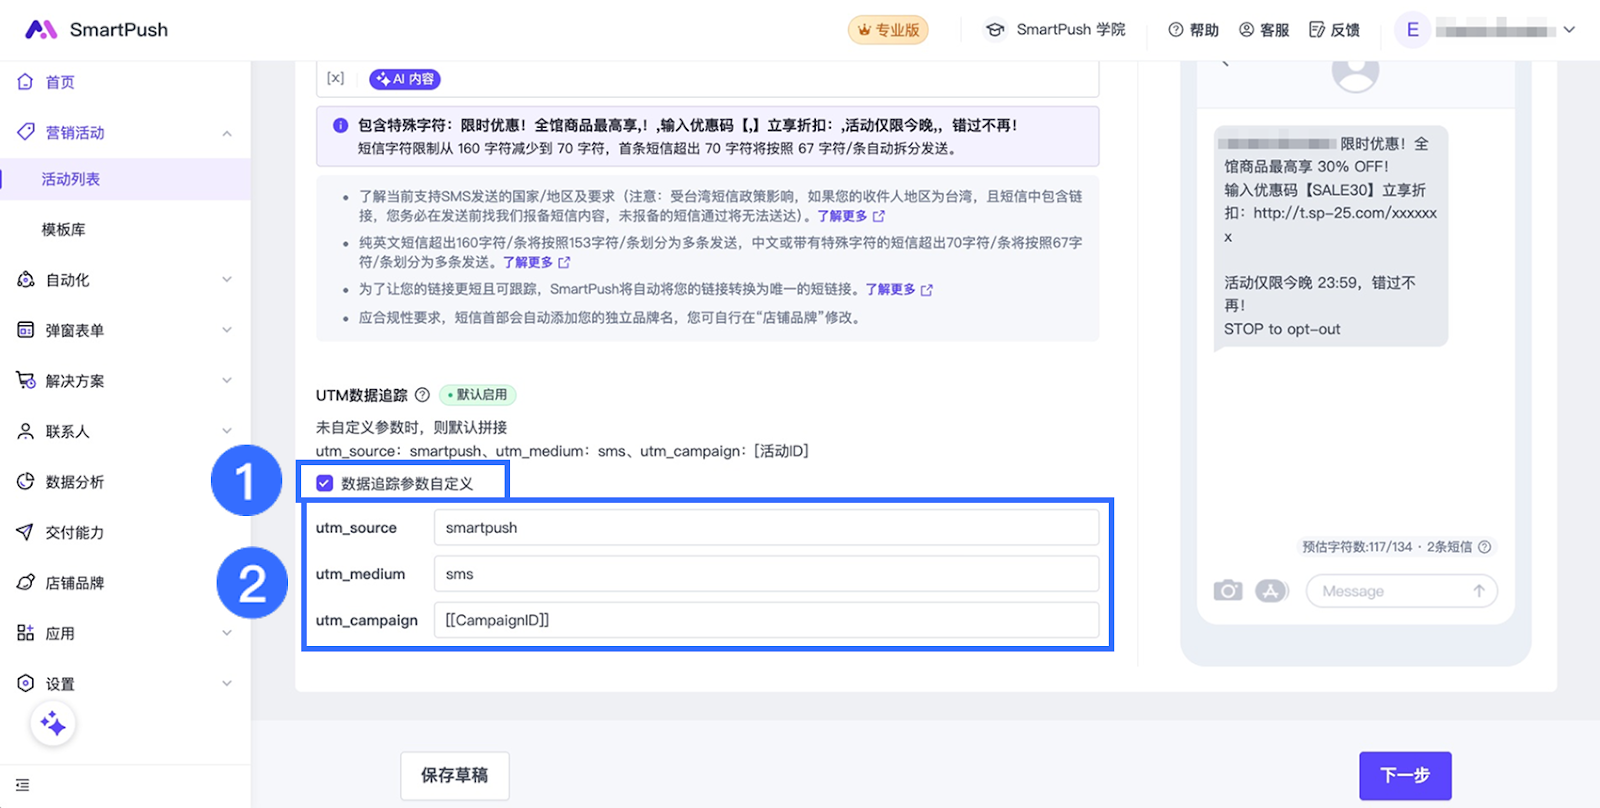Click 保存草稿 button

455,775
